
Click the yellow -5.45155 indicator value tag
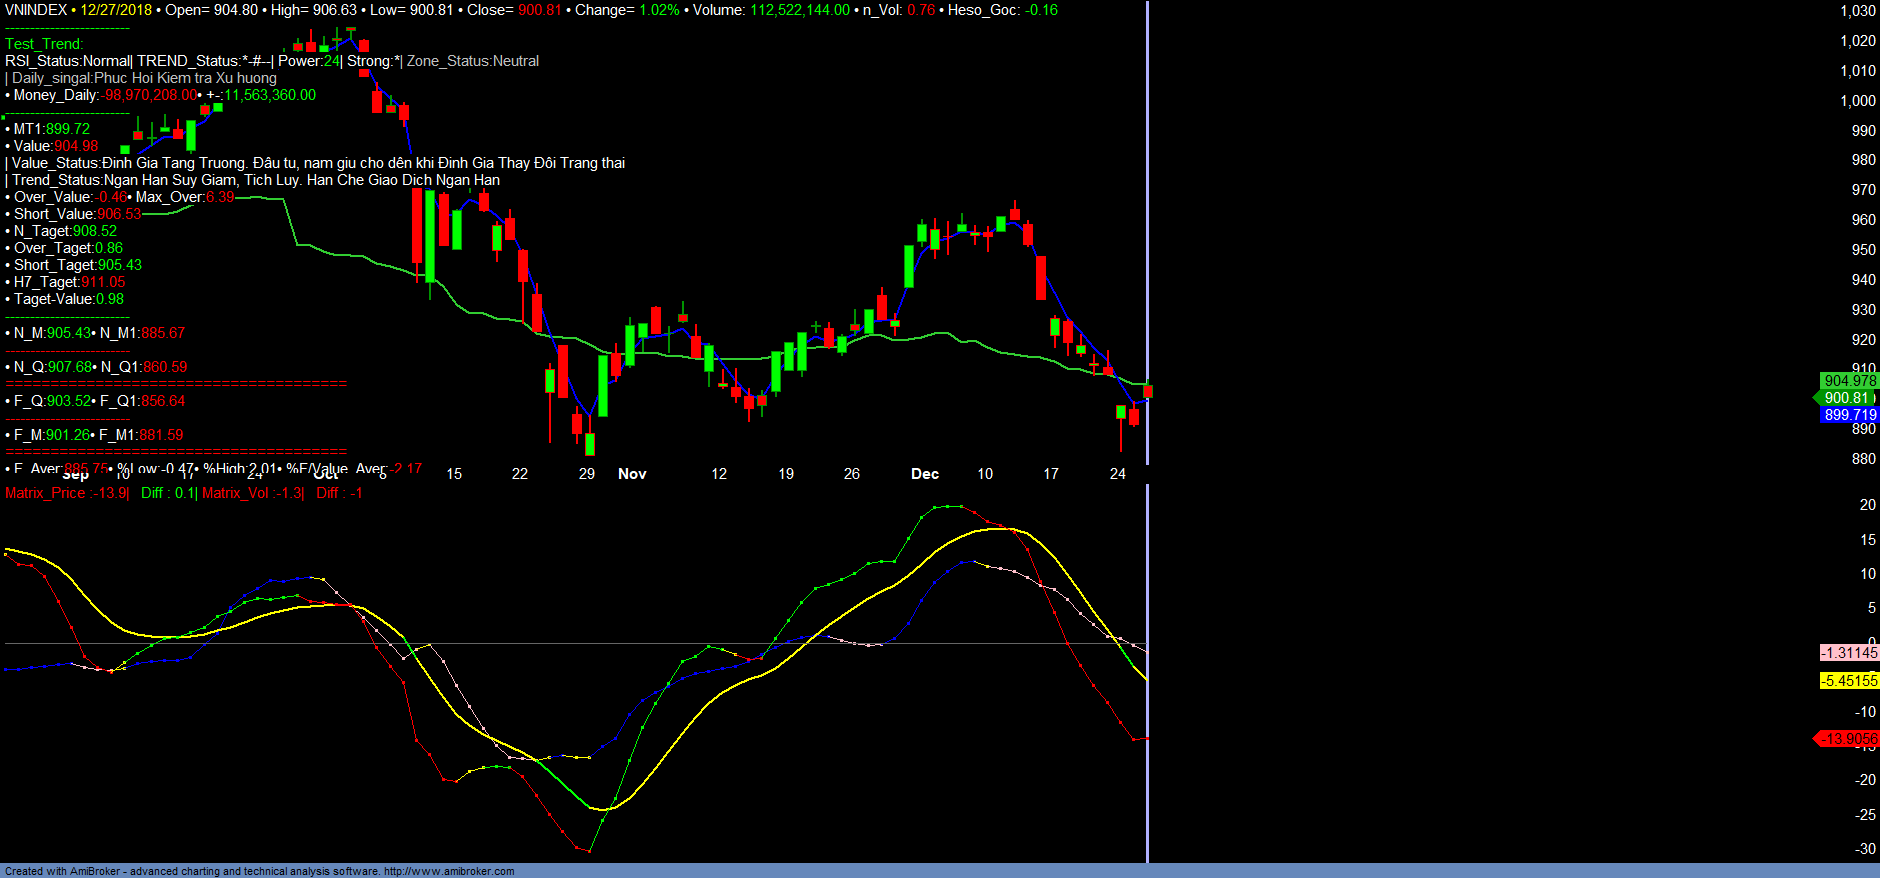(1849, 681)
